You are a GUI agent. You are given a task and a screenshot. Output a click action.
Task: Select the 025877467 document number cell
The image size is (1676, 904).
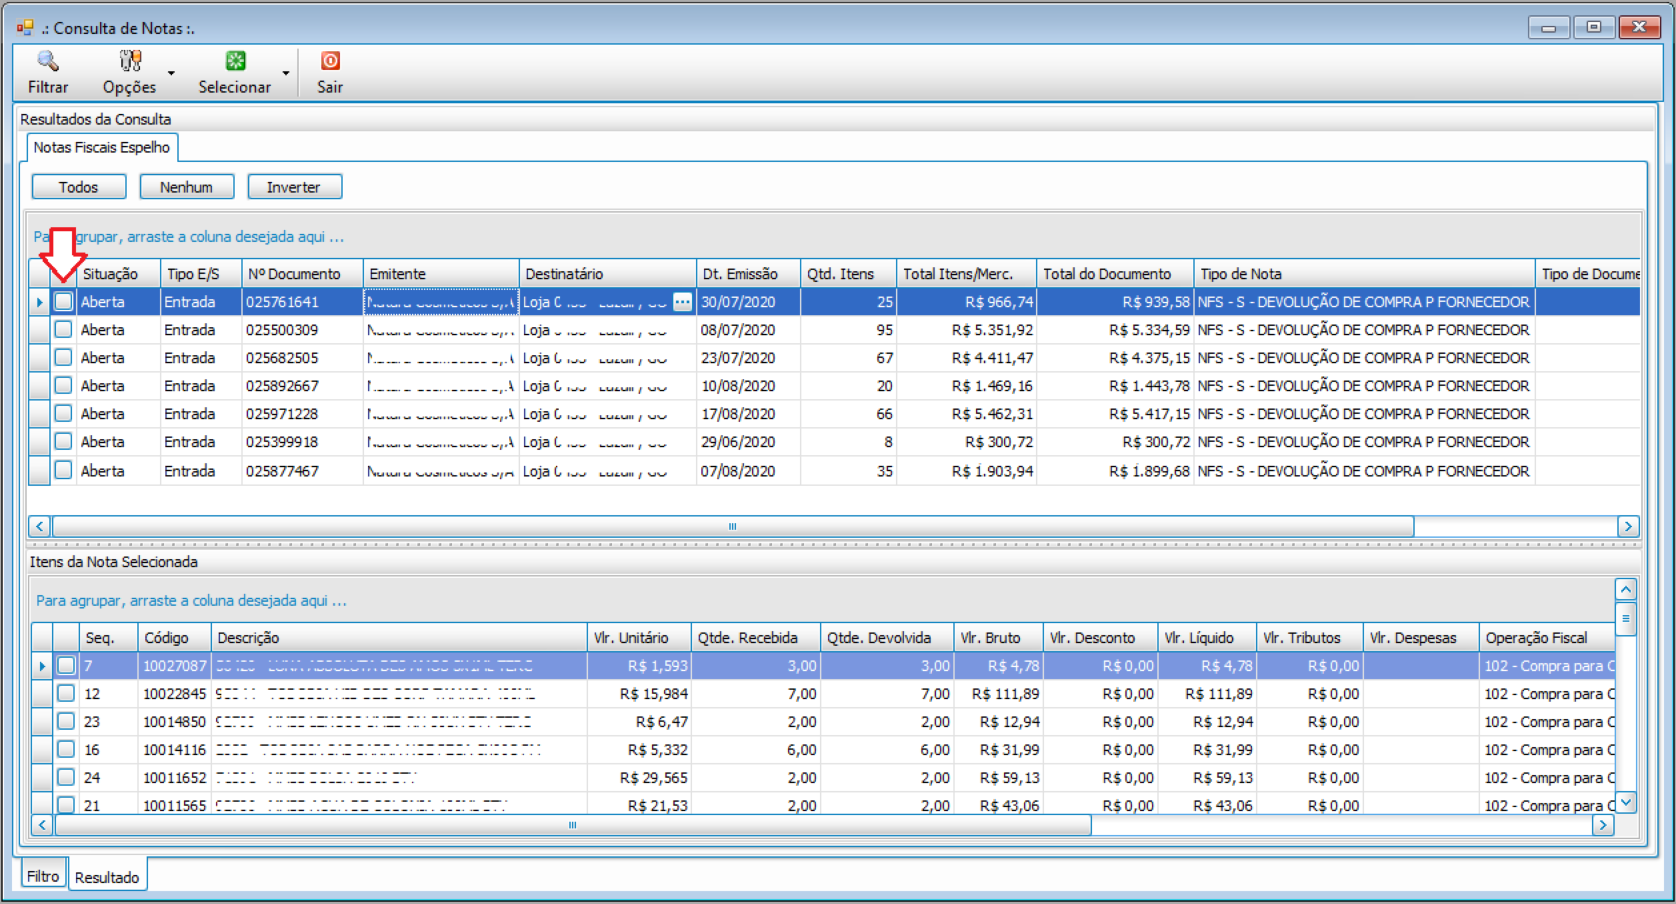click(302, 471)
